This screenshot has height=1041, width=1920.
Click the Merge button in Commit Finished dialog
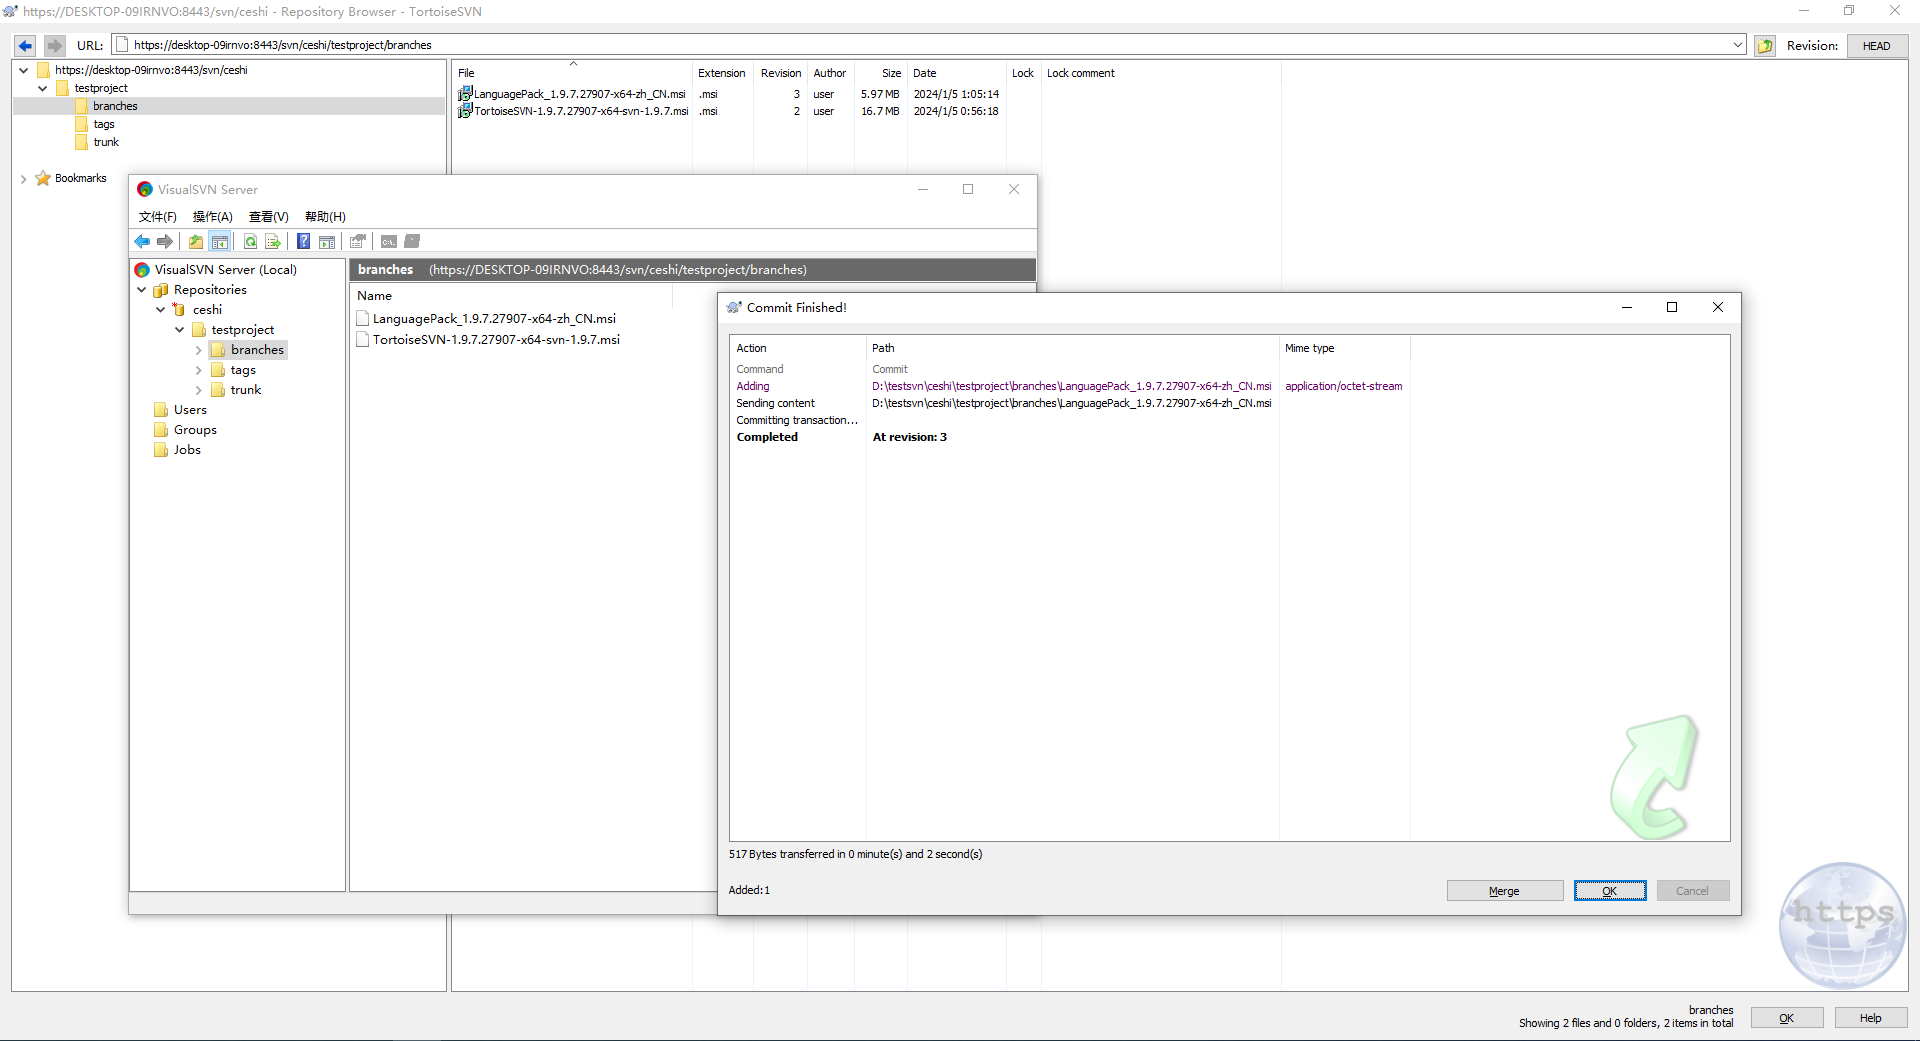click(1505, 891)
